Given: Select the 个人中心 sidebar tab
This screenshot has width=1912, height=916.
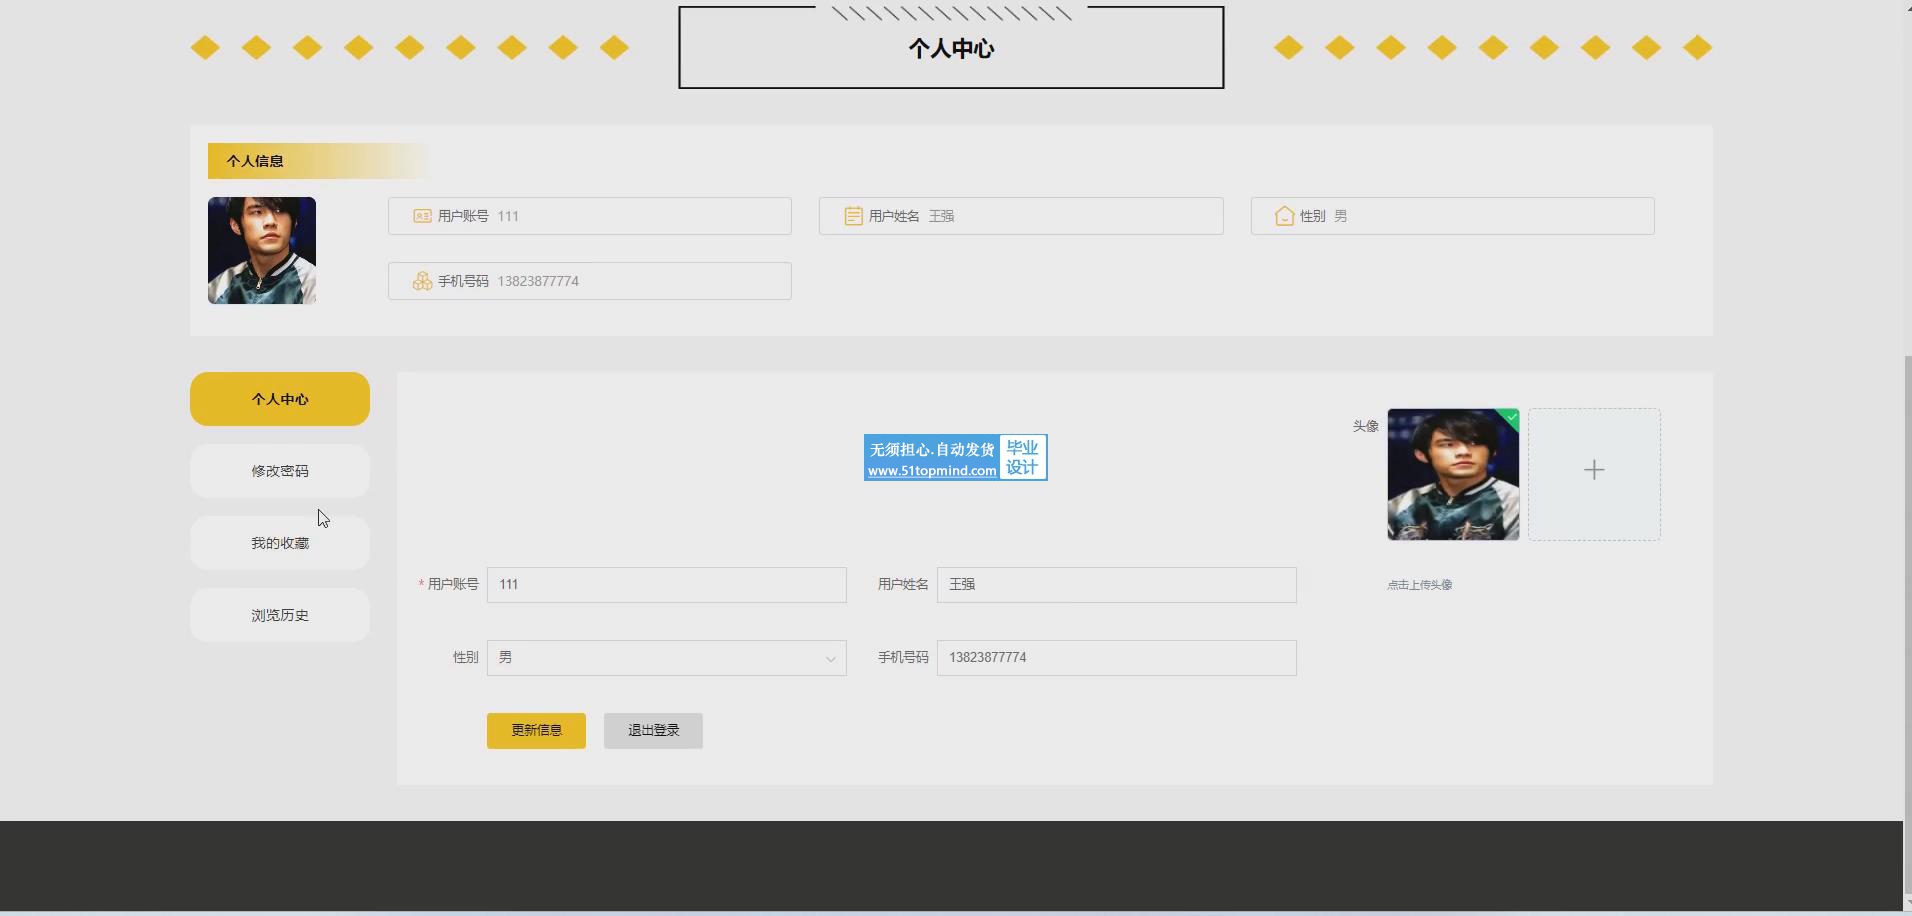Looking at the screenshot, I should click(280, 399).
